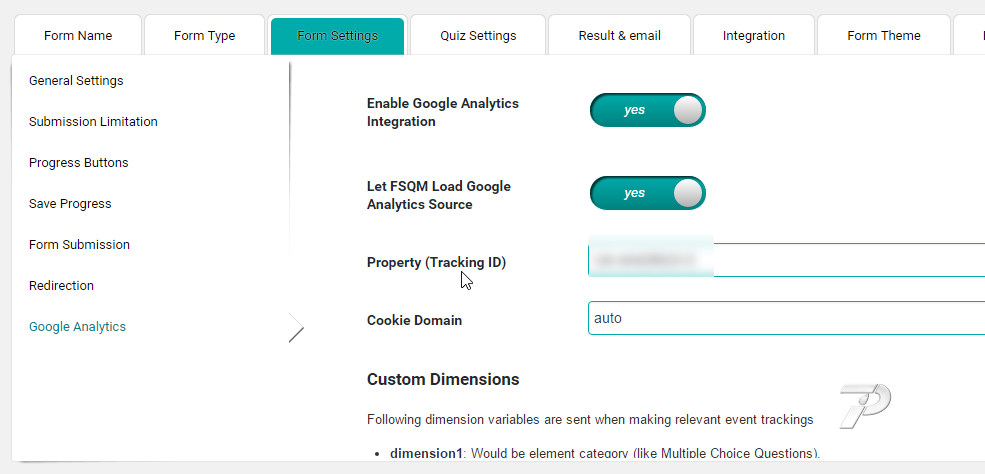The height and width of the screenshot is (474, 985).
Task: Switch to the Form Theme tab
Action: click(884, 36)
